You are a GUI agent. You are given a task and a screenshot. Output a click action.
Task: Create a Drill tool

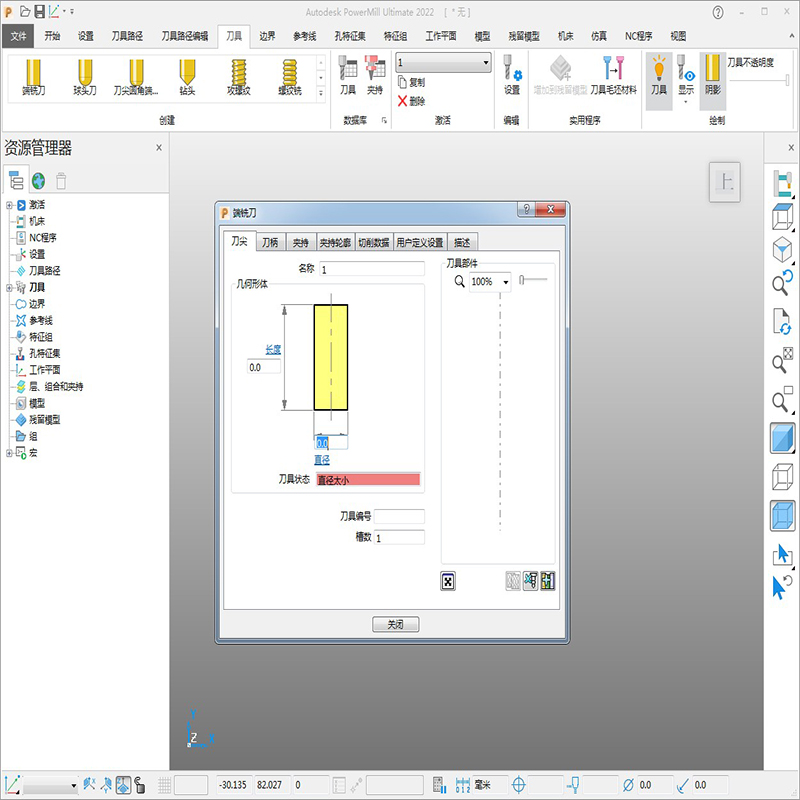point(187,78)
